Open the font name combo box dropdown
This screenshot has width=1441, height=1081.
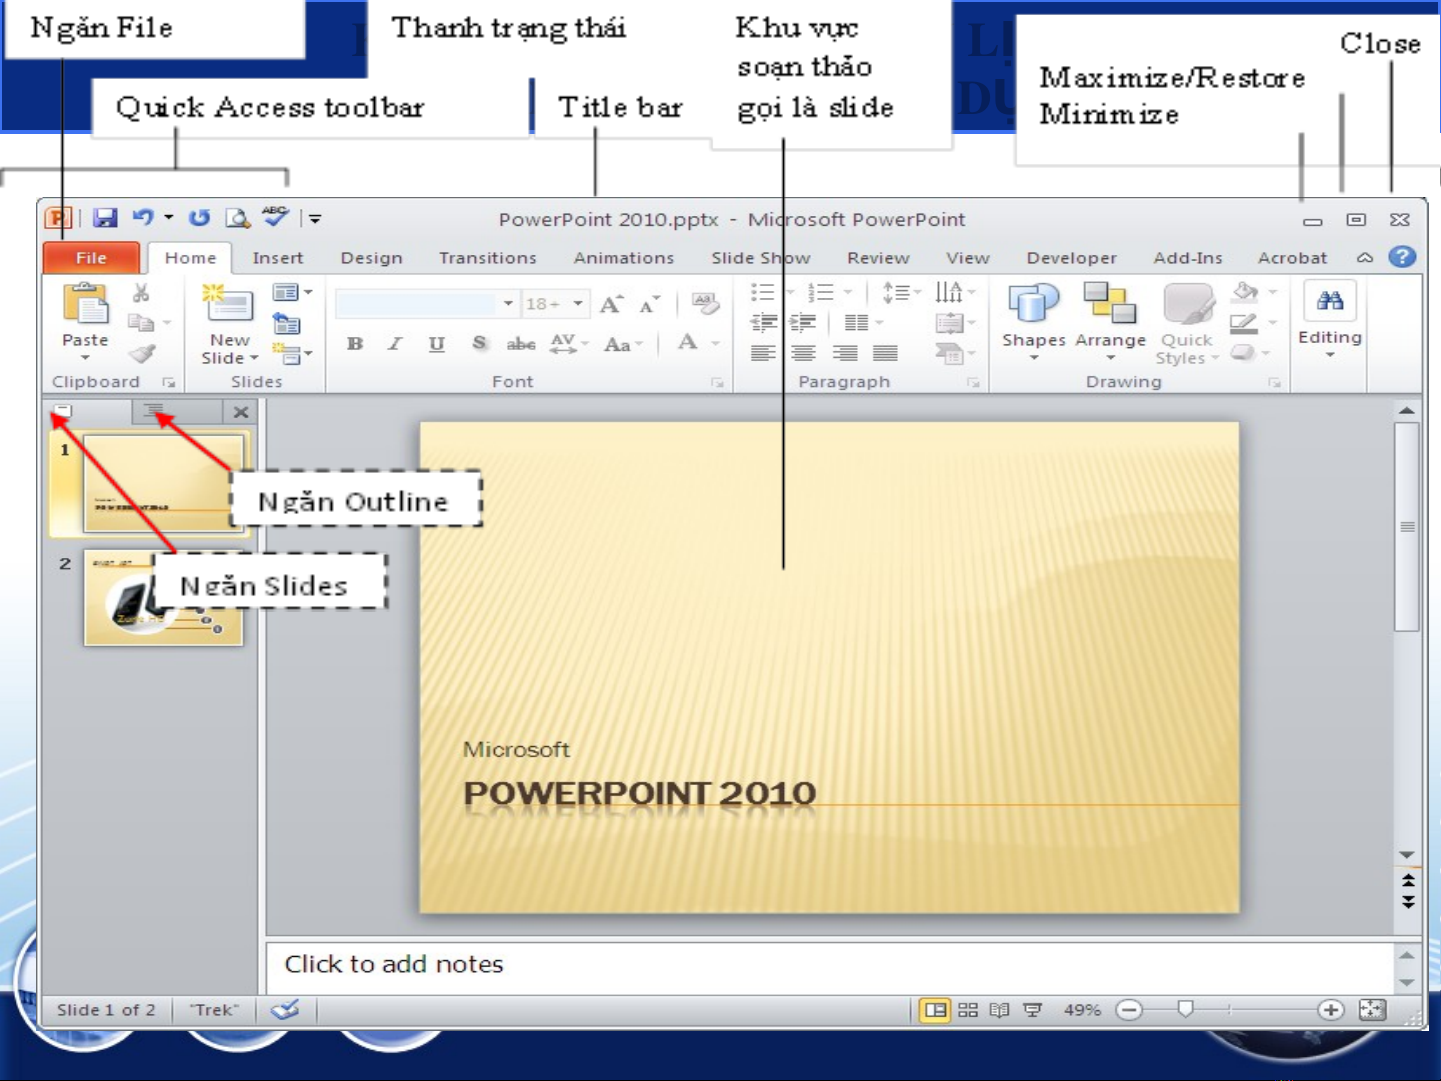[x=508, y=303]
